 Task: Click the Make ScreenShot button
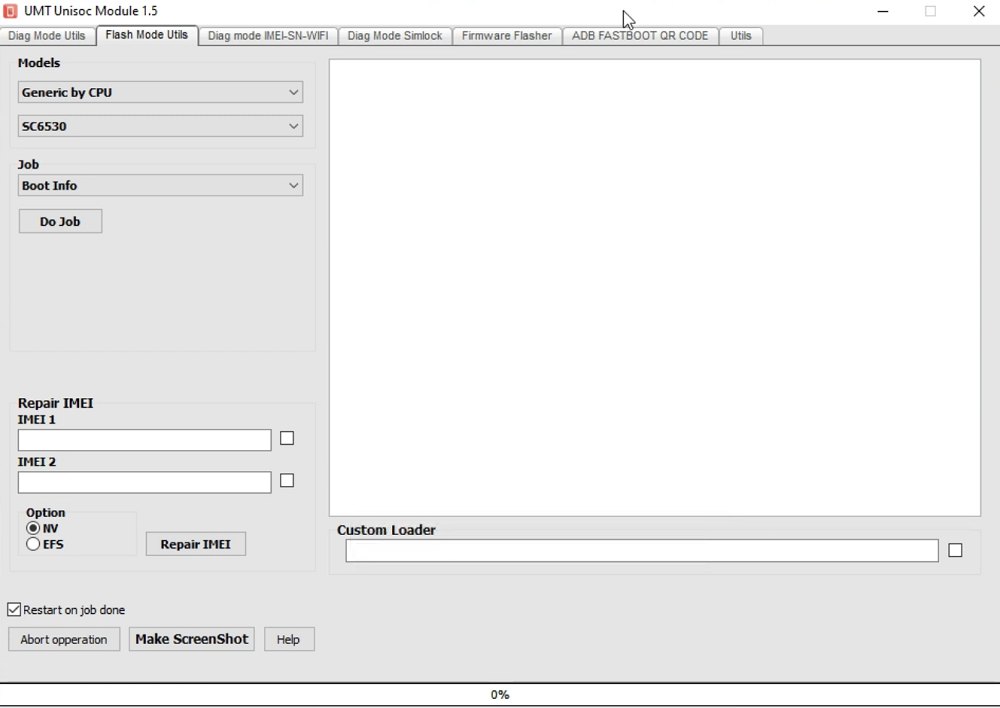(x=192, y=639)
